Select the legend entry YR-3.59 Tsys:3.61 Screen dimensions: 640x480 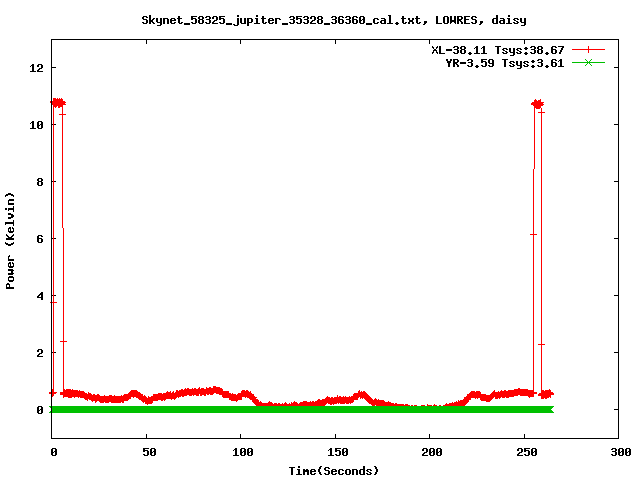(x=504, y=63)
